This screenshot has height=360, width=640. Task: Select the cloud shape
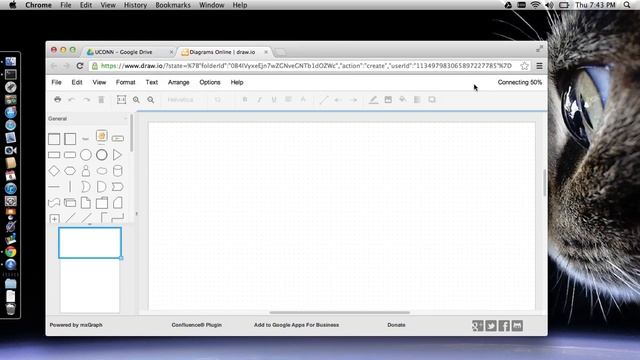click(x=102, y=171)
